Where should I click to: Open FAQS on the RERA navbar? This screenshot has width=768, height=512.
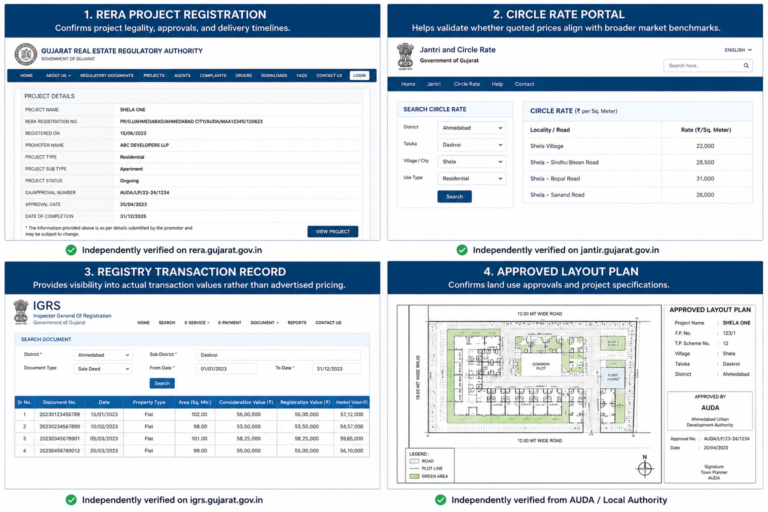coord(302,75)
